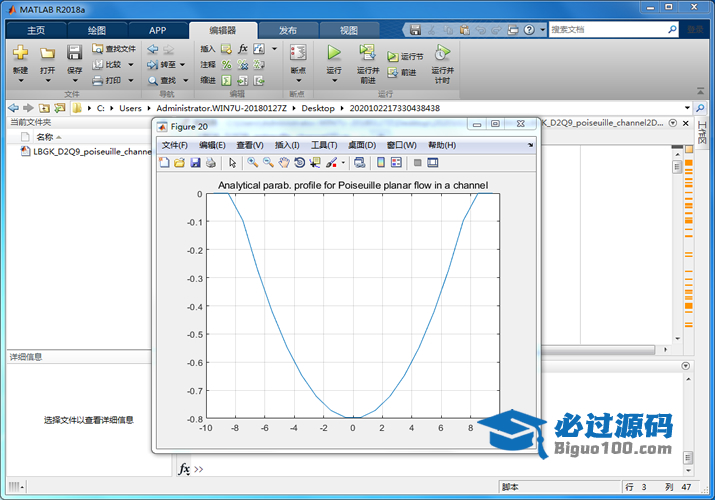Click the command window fx prompt icon
The width and height of the screenshot is (715, 500).
click(x=184, y=469)
